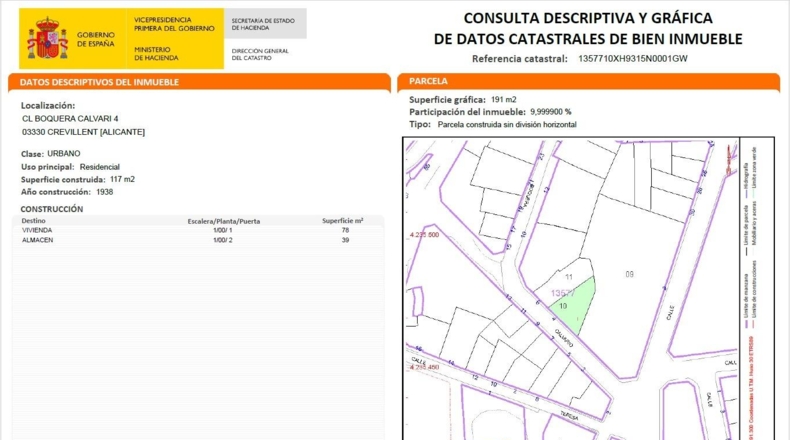This screenshot has height=440, width=790.
Task: Click 'DIRECCIÓN GENERAL DEL CATASTRO' text
Action: (x=260, y=54)
